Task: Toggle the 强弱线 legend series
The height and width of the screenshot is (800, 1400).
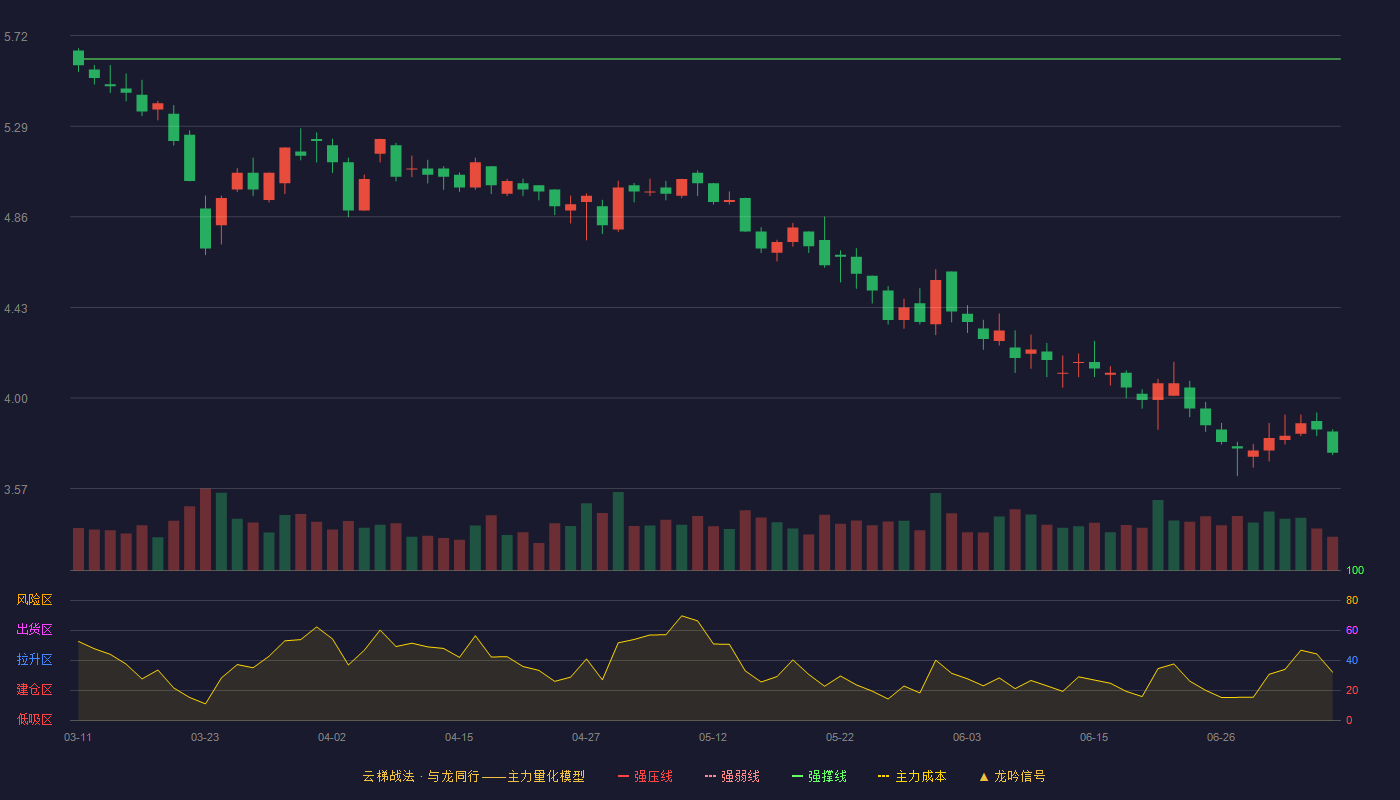Action: [732, 776]
